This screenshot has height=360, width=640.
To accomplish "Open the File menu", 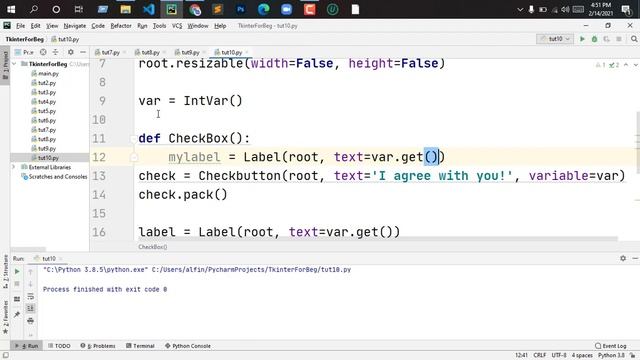I will coord(20,26).
